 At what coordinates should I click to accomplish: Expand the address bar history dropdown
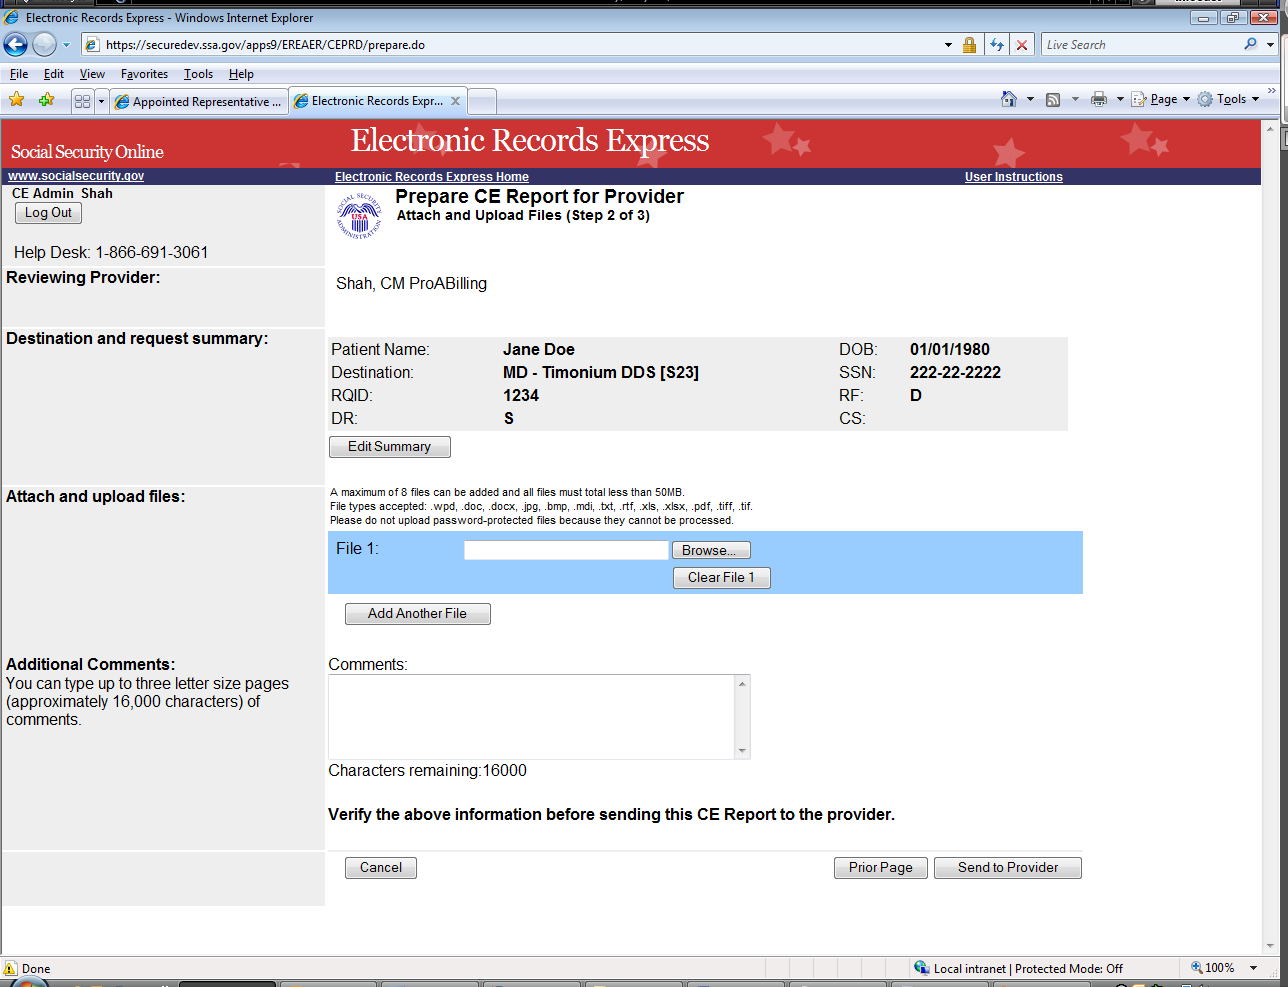[x=948, y=45]
